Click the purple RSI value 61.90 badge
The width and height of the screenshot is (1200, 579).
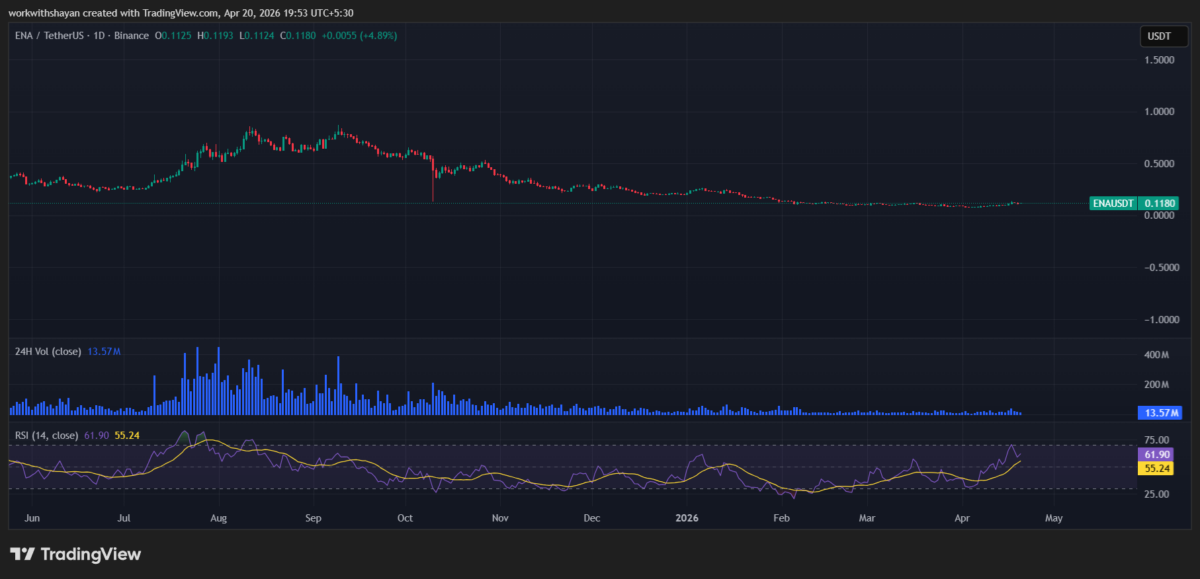1159,454
